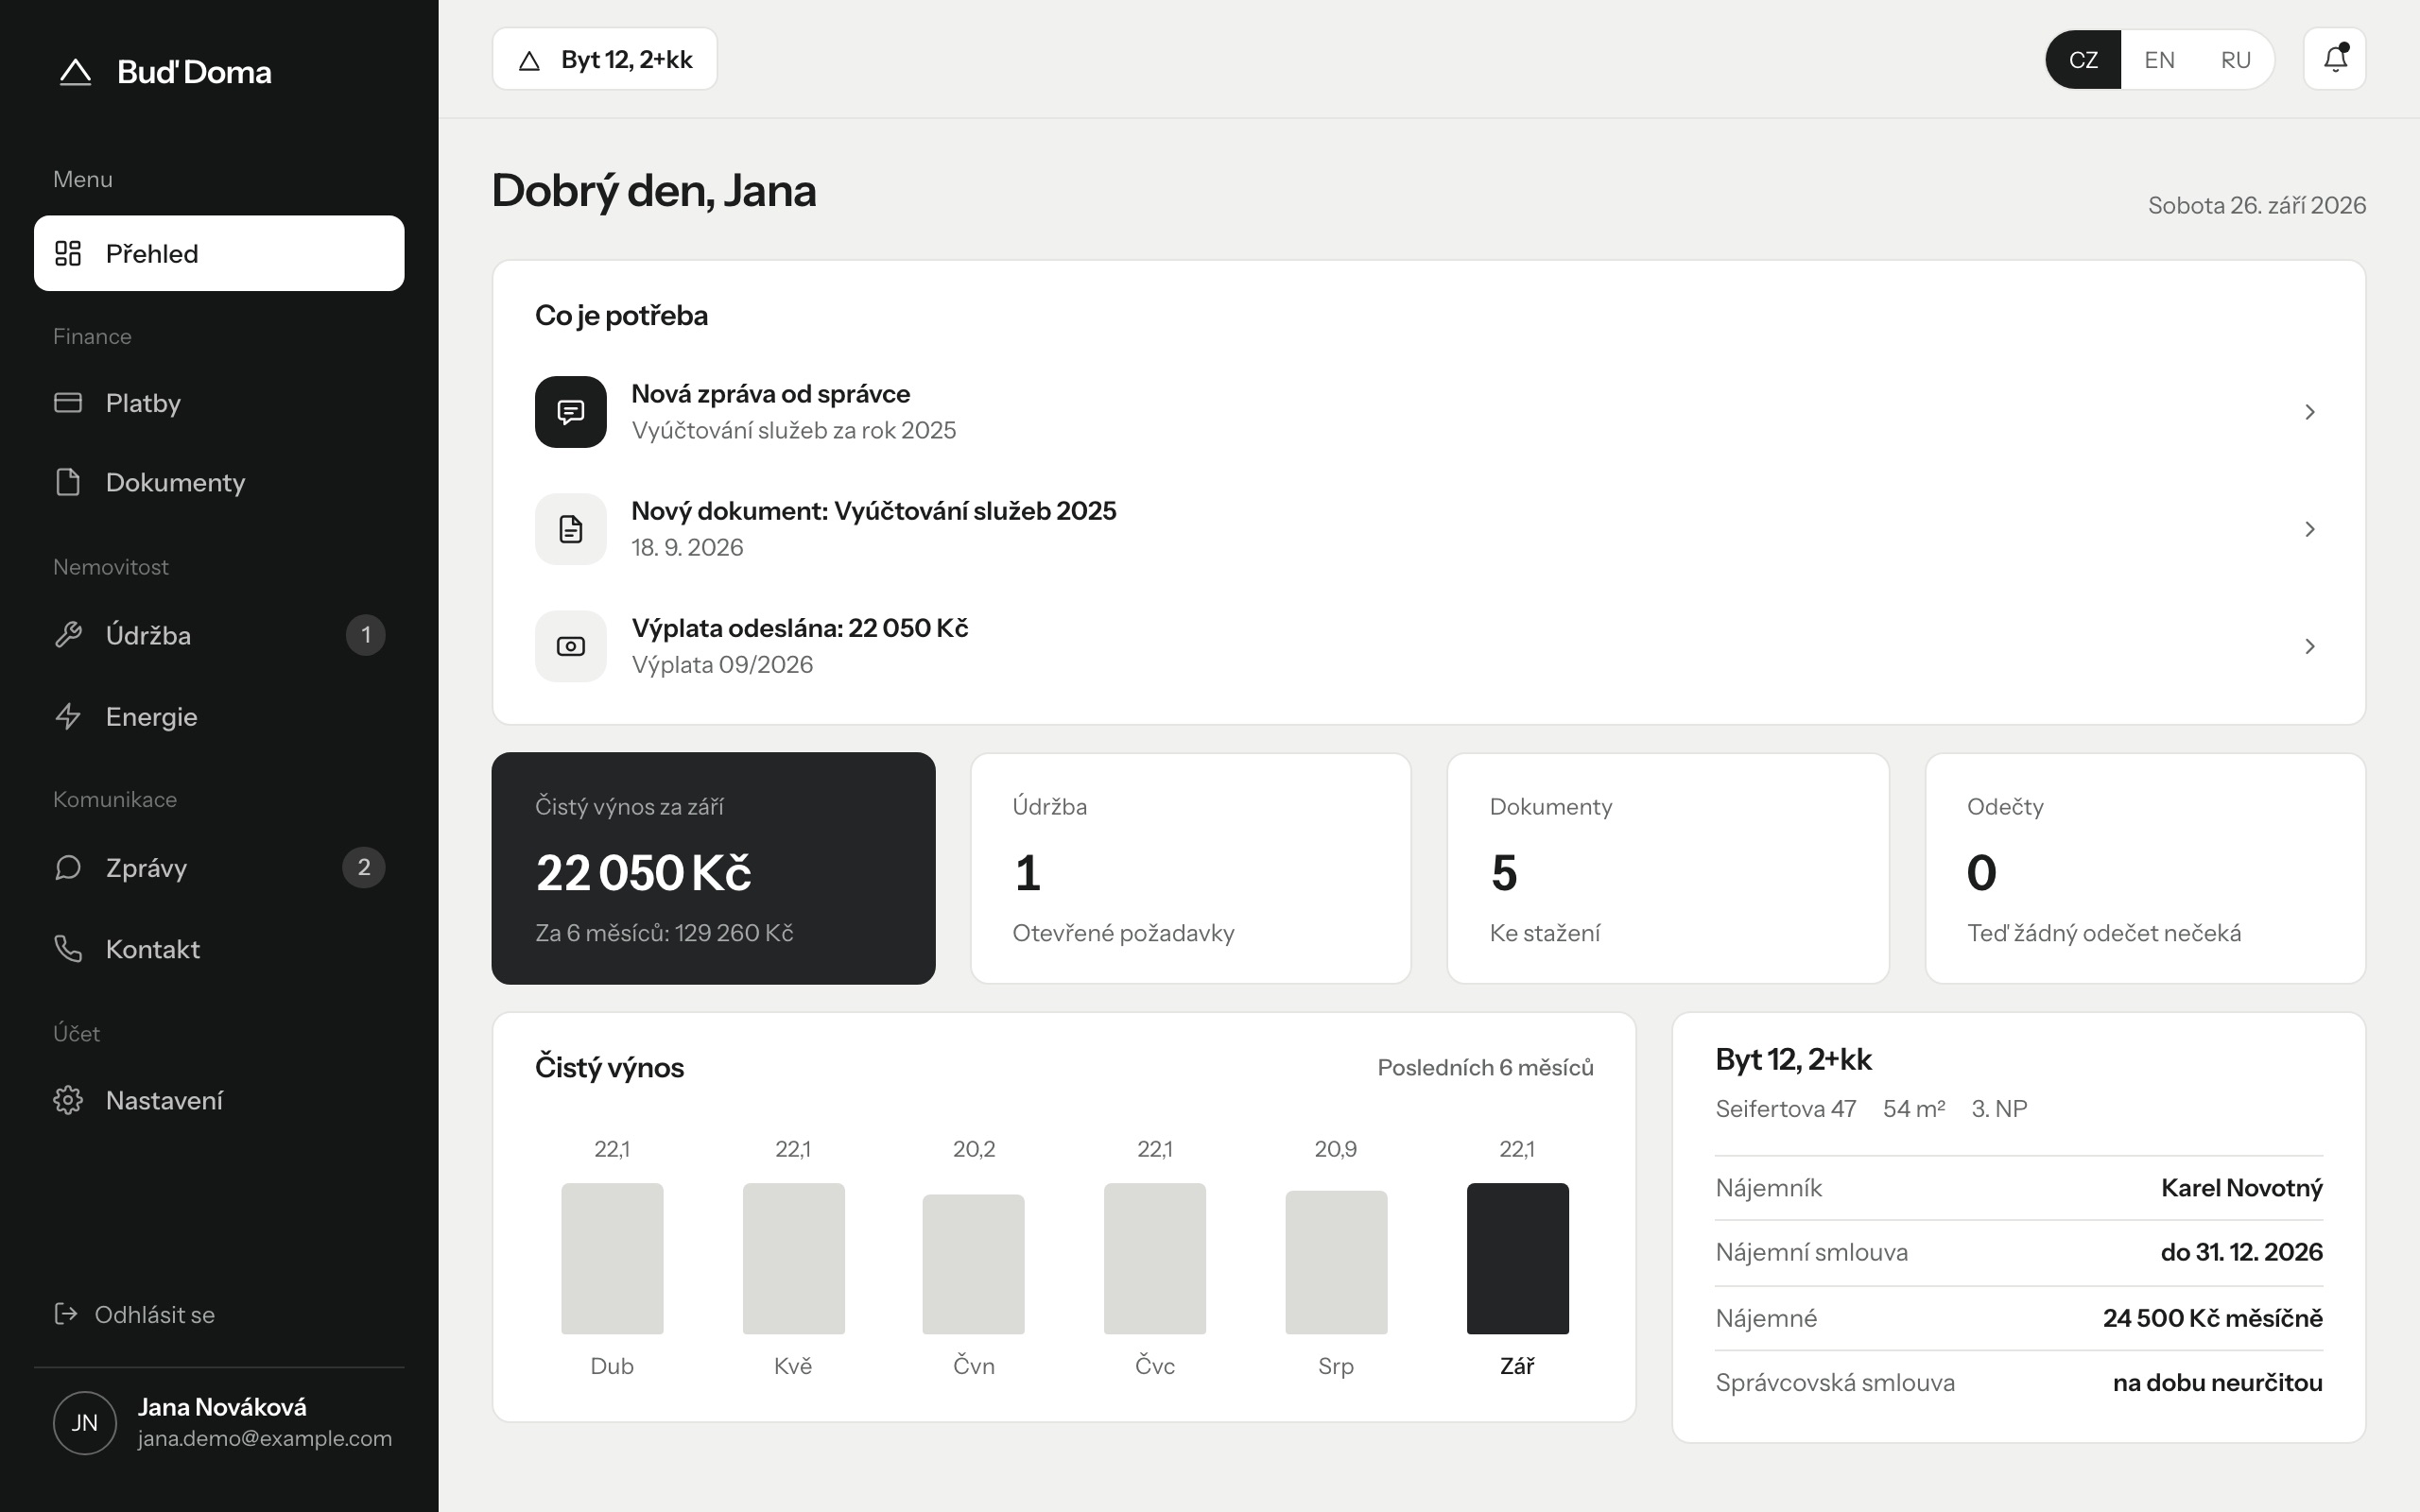
Task: Click tenant name Karel Novotný
Action: coord(2241,1187)
